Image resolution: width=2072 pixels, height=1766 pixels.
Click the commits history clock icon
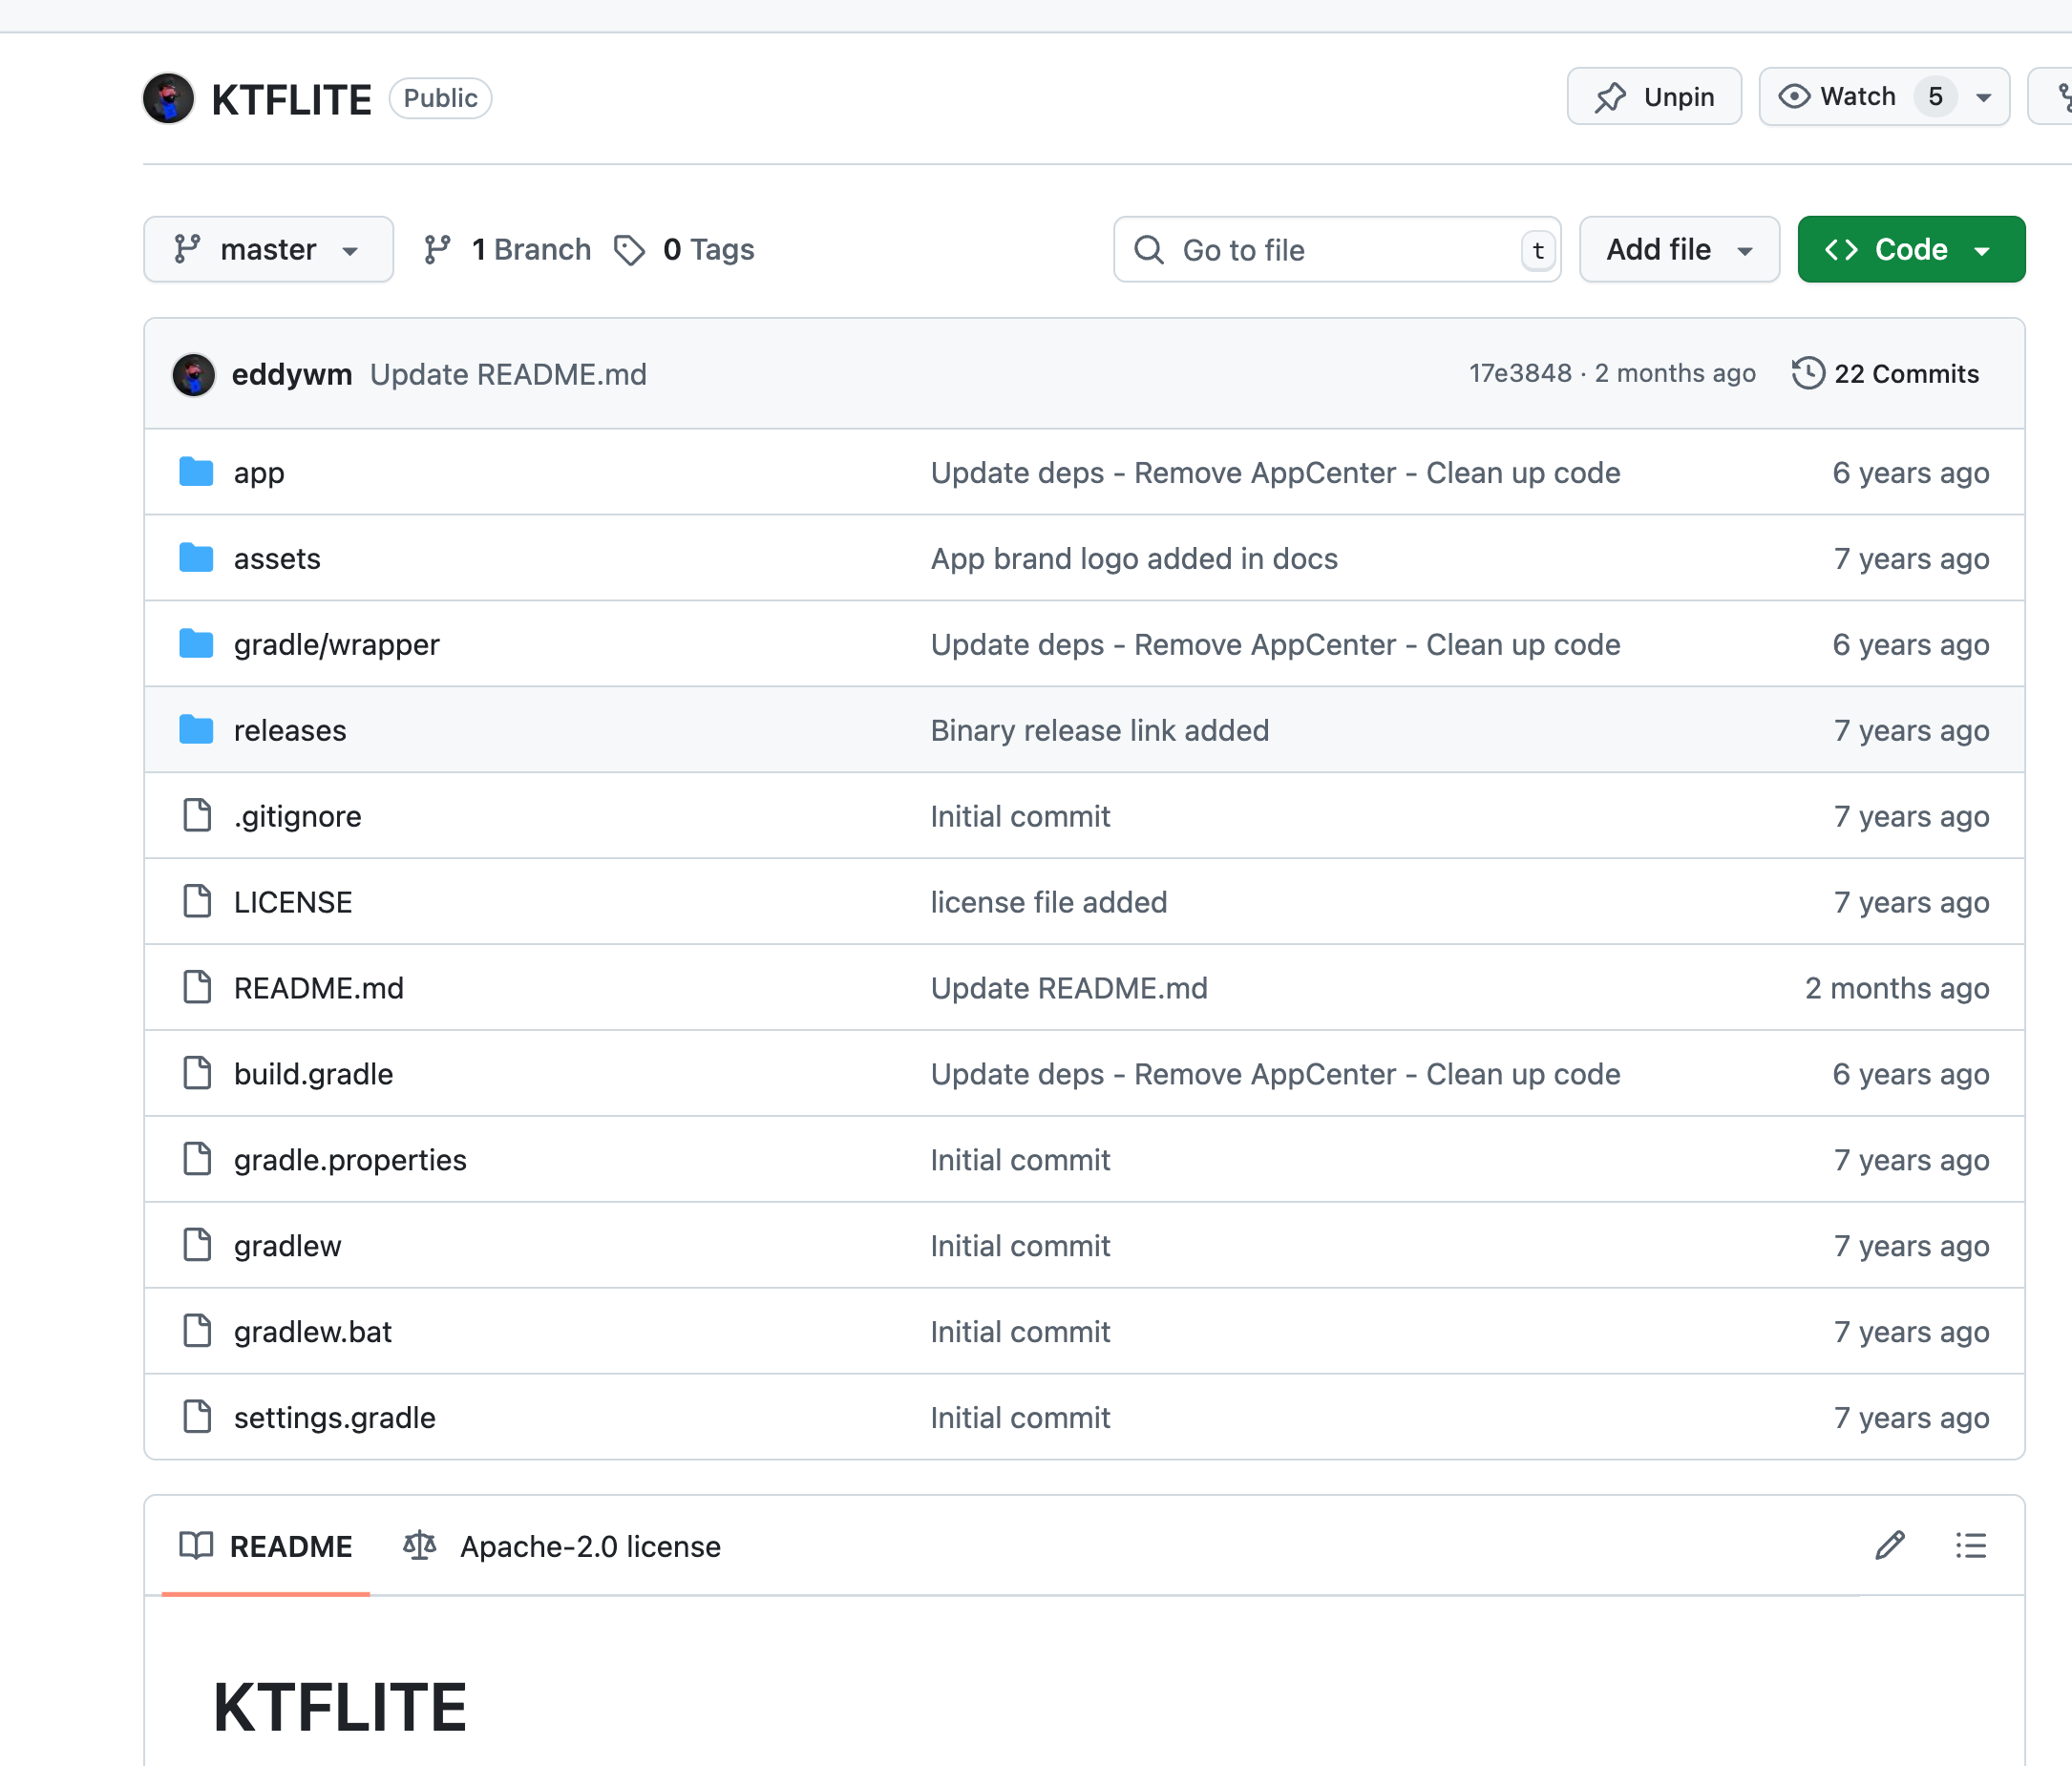click(x=1808, y=374)
